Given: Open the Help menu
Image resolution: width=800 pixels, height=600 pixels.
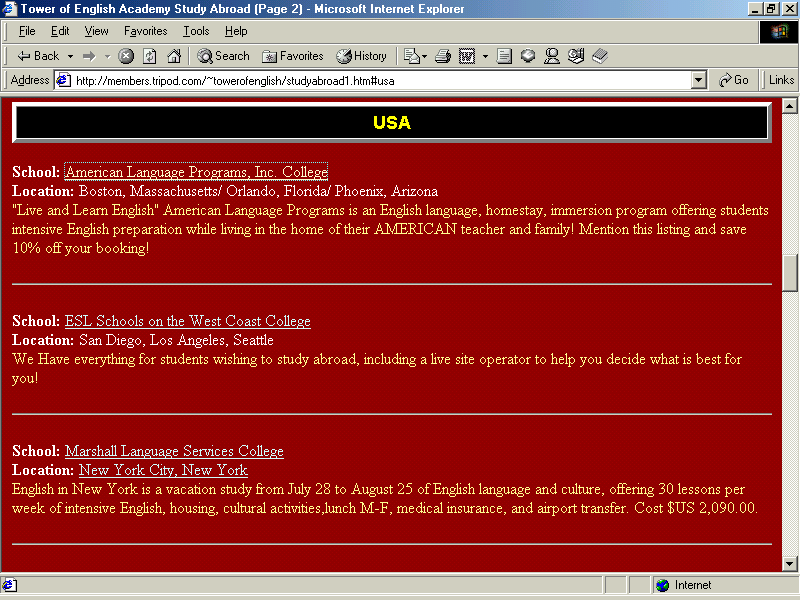Looking at the screenshot, I should point(236,31).
